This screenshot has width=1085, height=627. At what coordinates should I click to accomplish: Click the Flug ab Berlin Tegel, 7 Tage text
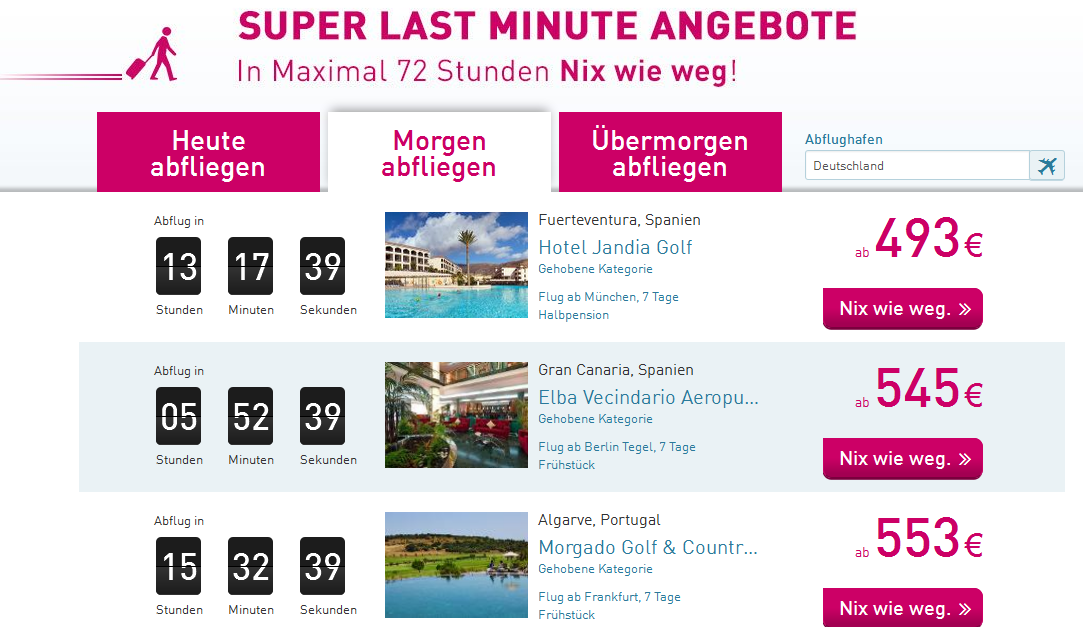[616, 447]
